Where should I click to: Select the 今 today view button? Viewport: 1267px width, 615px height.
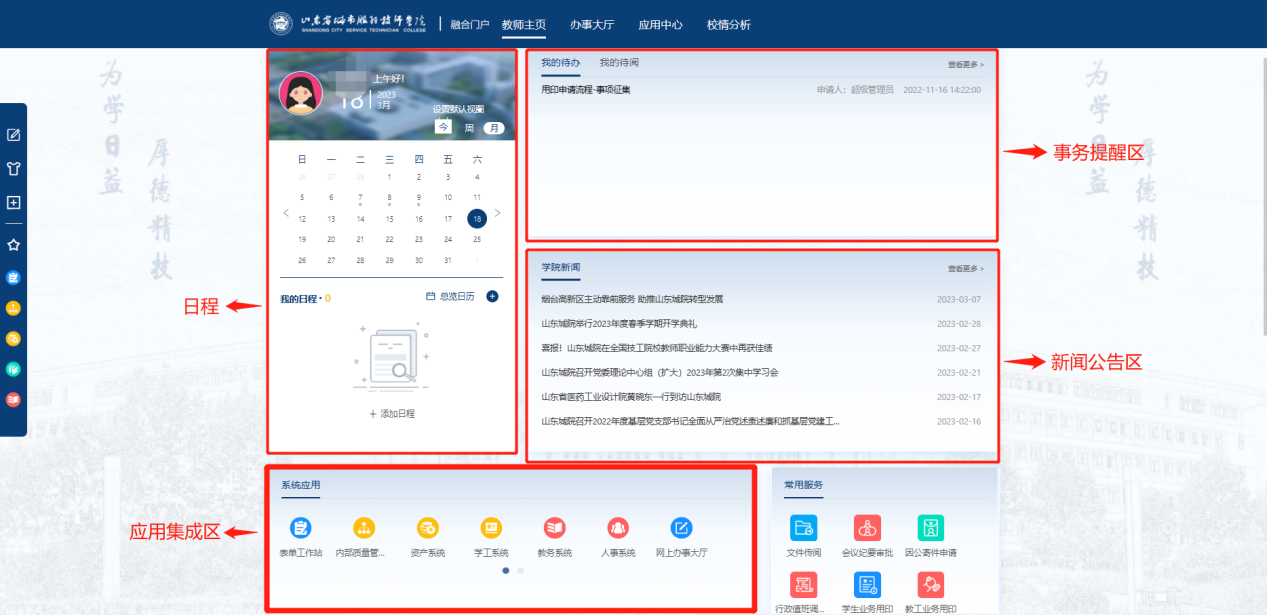coord(442,128)
